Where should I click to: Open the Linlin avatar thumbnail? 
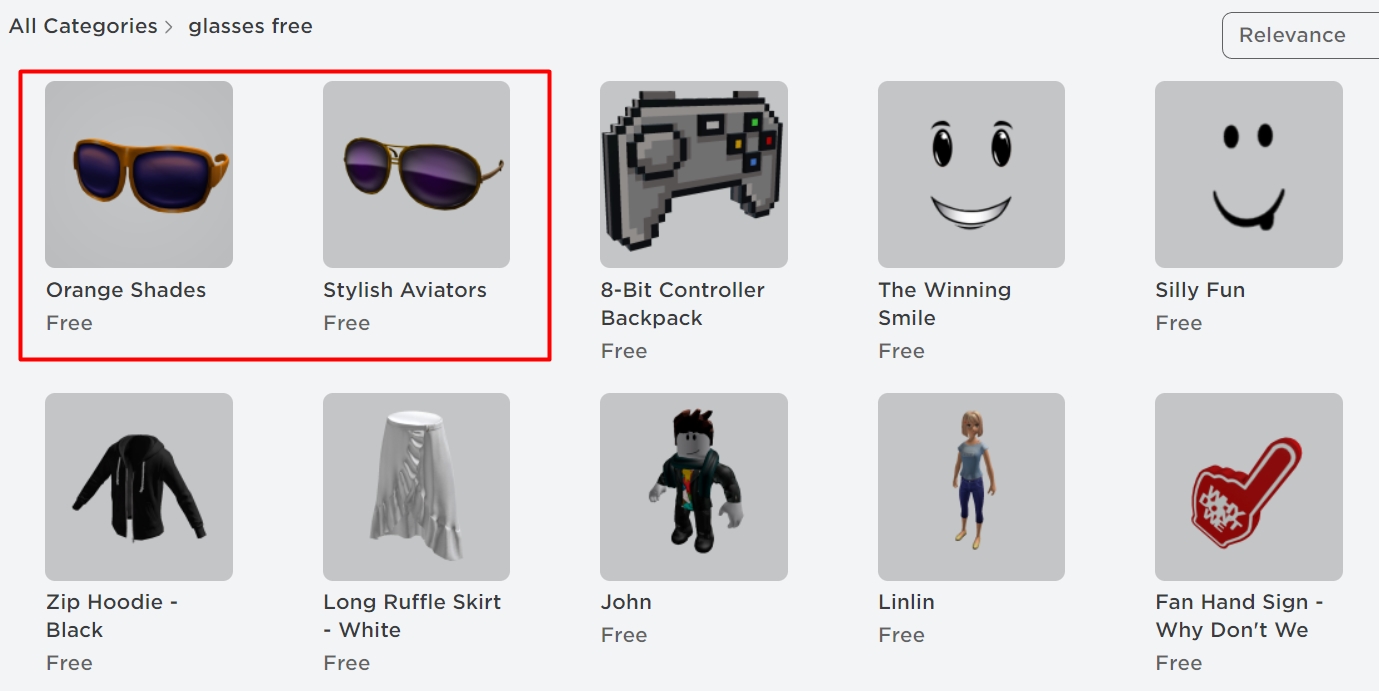pos(971,487)
